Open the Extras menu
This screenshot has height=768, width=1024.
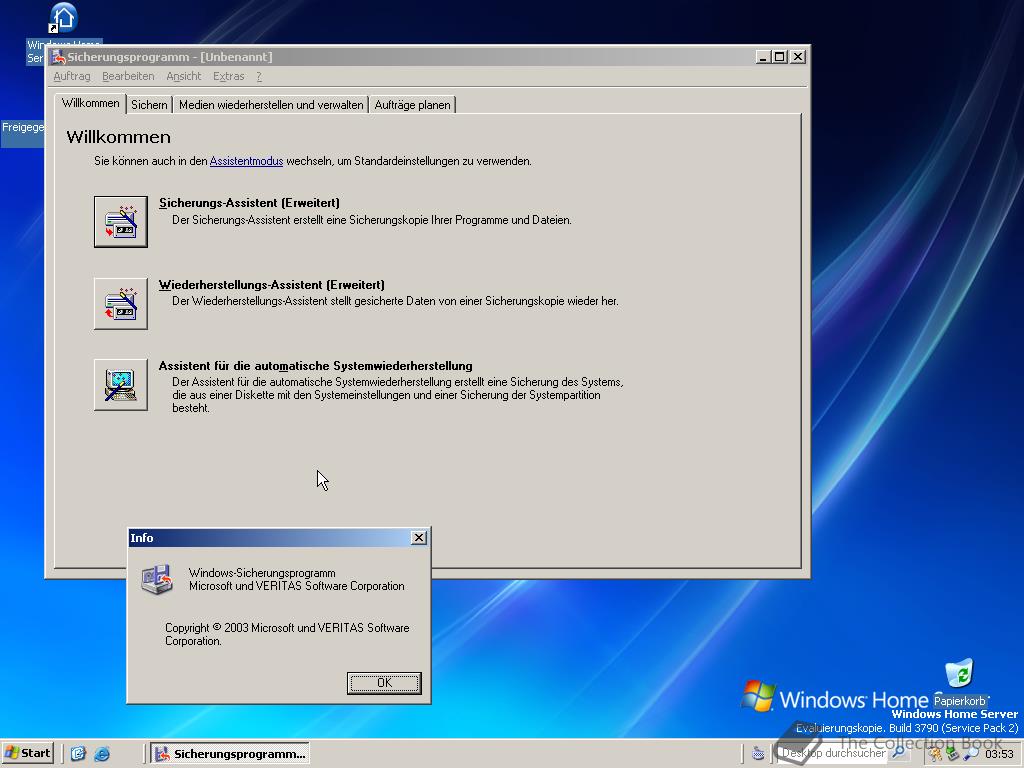point(229,76)
